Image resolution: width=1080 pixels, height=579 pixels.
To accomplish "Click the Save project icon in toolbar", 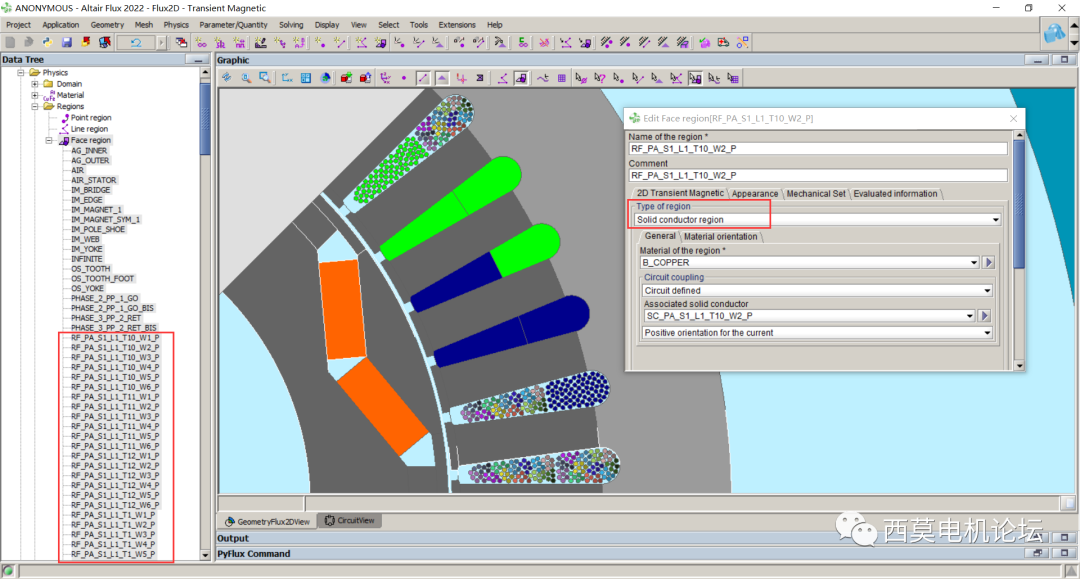I will tap(67, 42).
